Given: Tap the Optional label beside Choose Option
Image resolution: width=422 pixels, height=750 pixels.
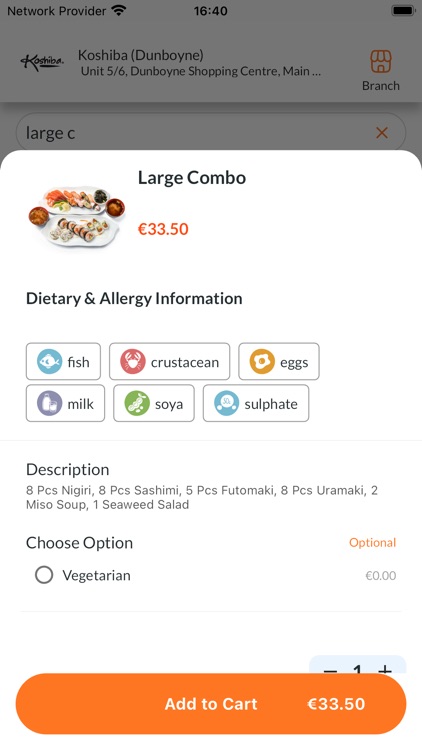Looking at the screenshot, I should (372, 543).
